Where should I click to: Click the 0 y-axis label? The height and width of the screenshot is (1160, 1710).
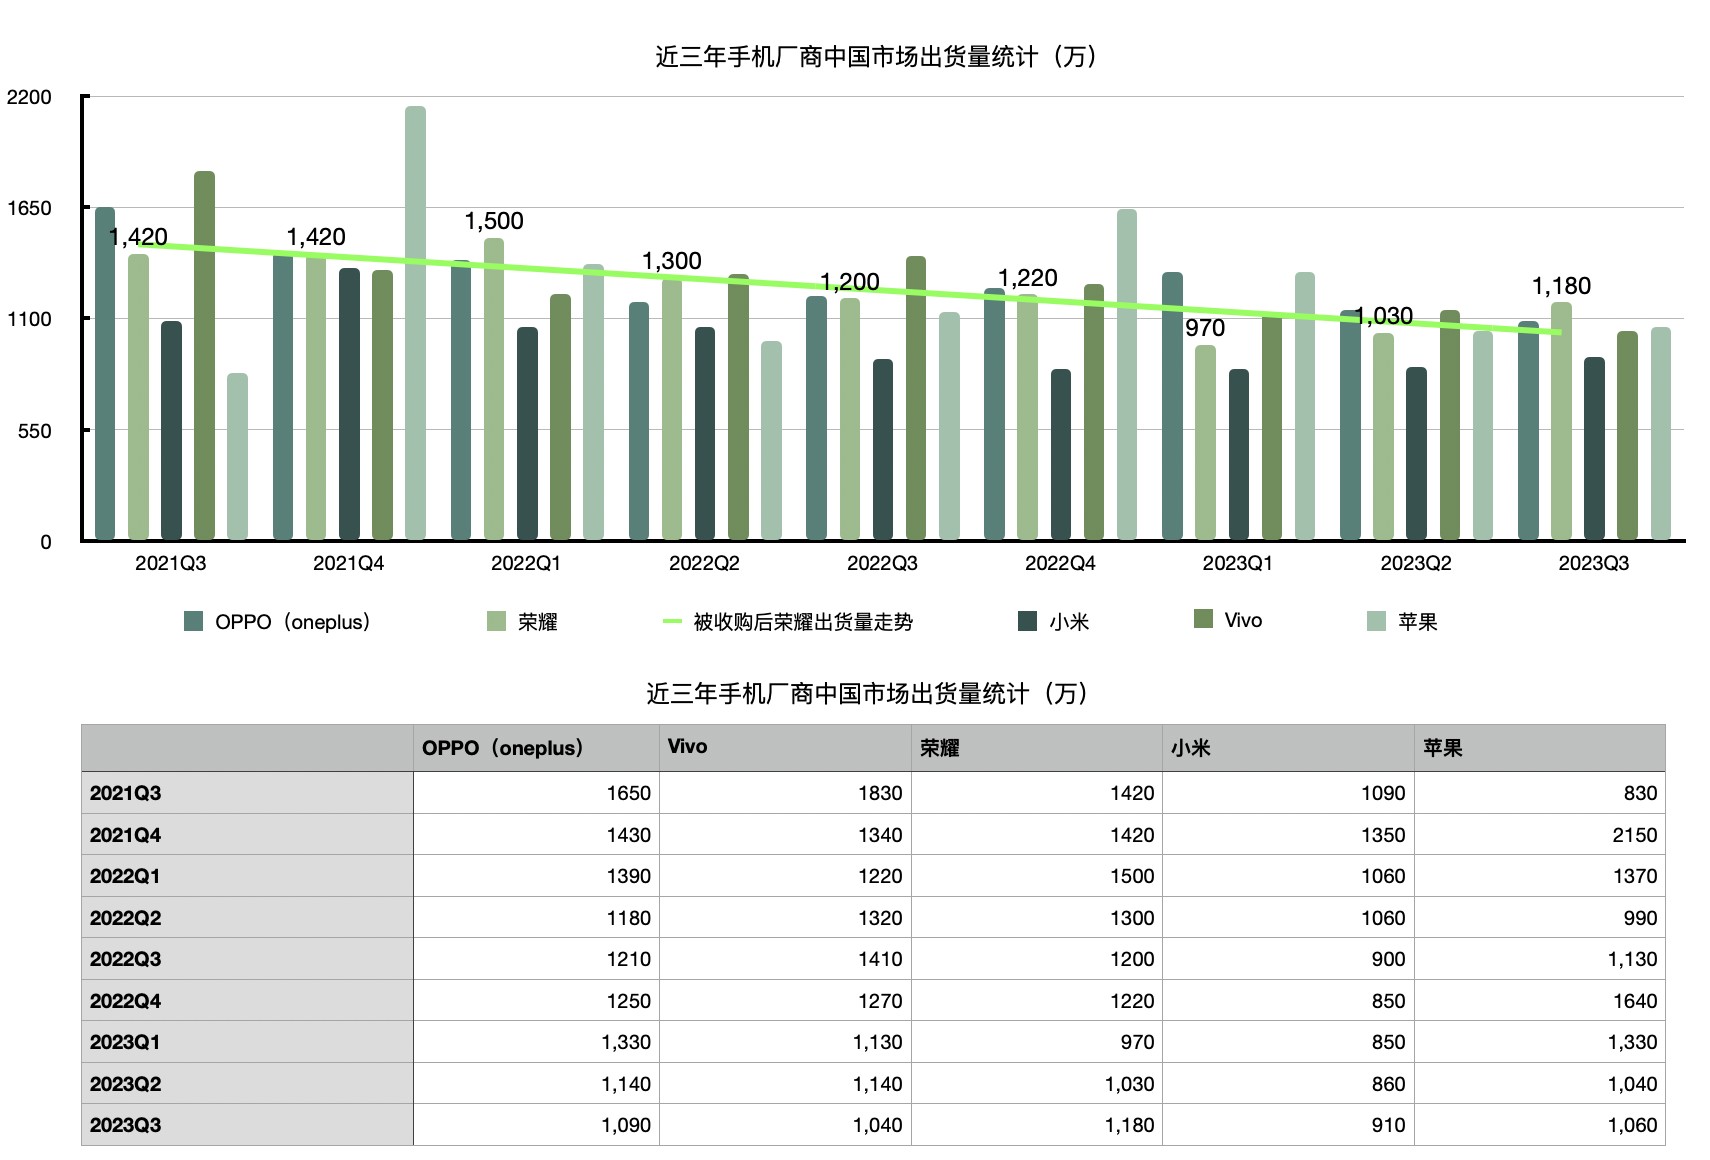(46, 542)
